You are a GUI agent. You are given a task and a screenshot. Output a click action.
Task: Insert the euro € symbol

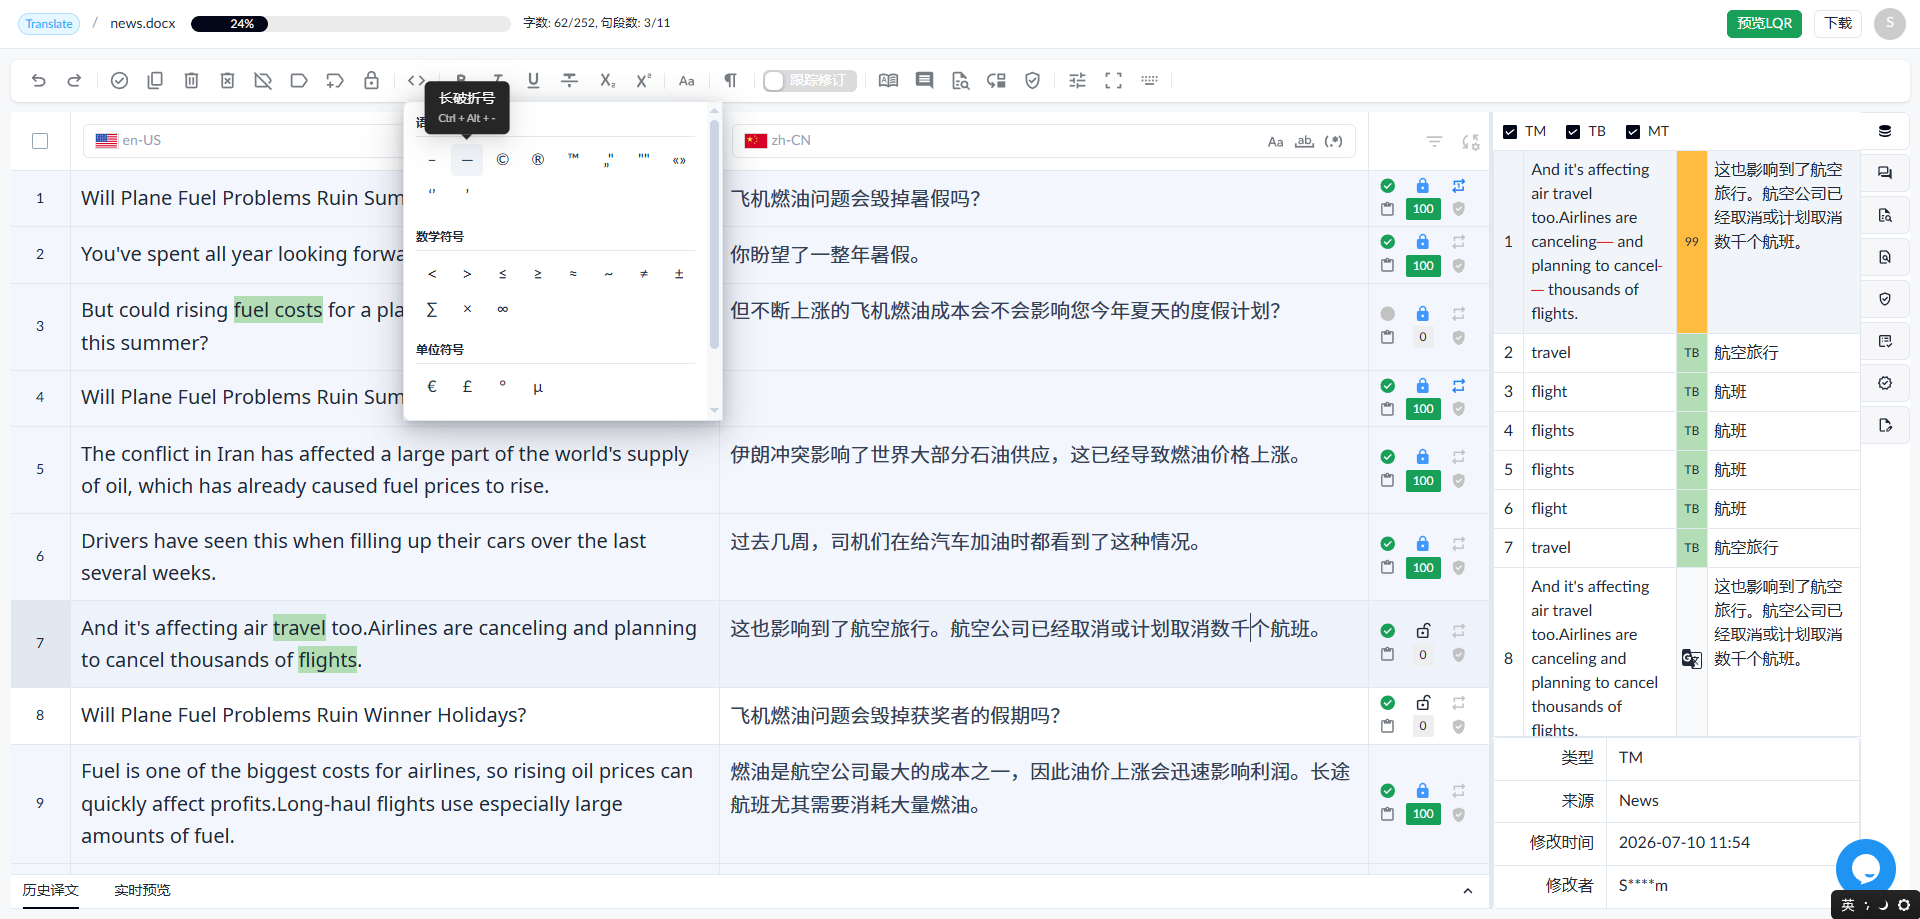pos(432,387)
